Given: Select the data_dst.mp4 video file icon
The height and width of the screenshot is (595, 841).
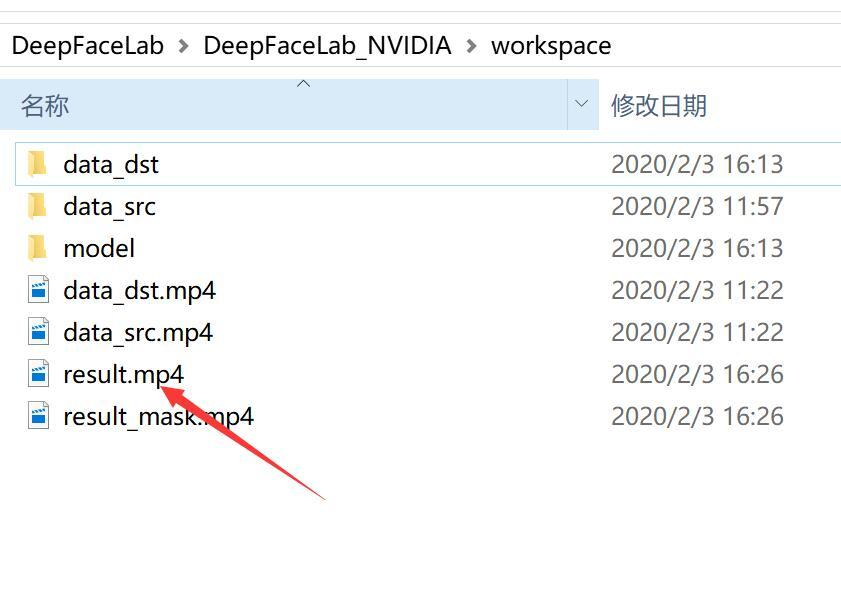Looking at the screenshot, I should (39, 290).
